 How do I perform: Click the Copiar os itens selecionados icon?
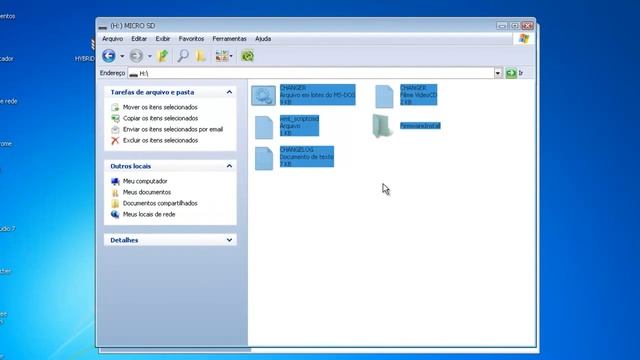(x=115, y=118)
